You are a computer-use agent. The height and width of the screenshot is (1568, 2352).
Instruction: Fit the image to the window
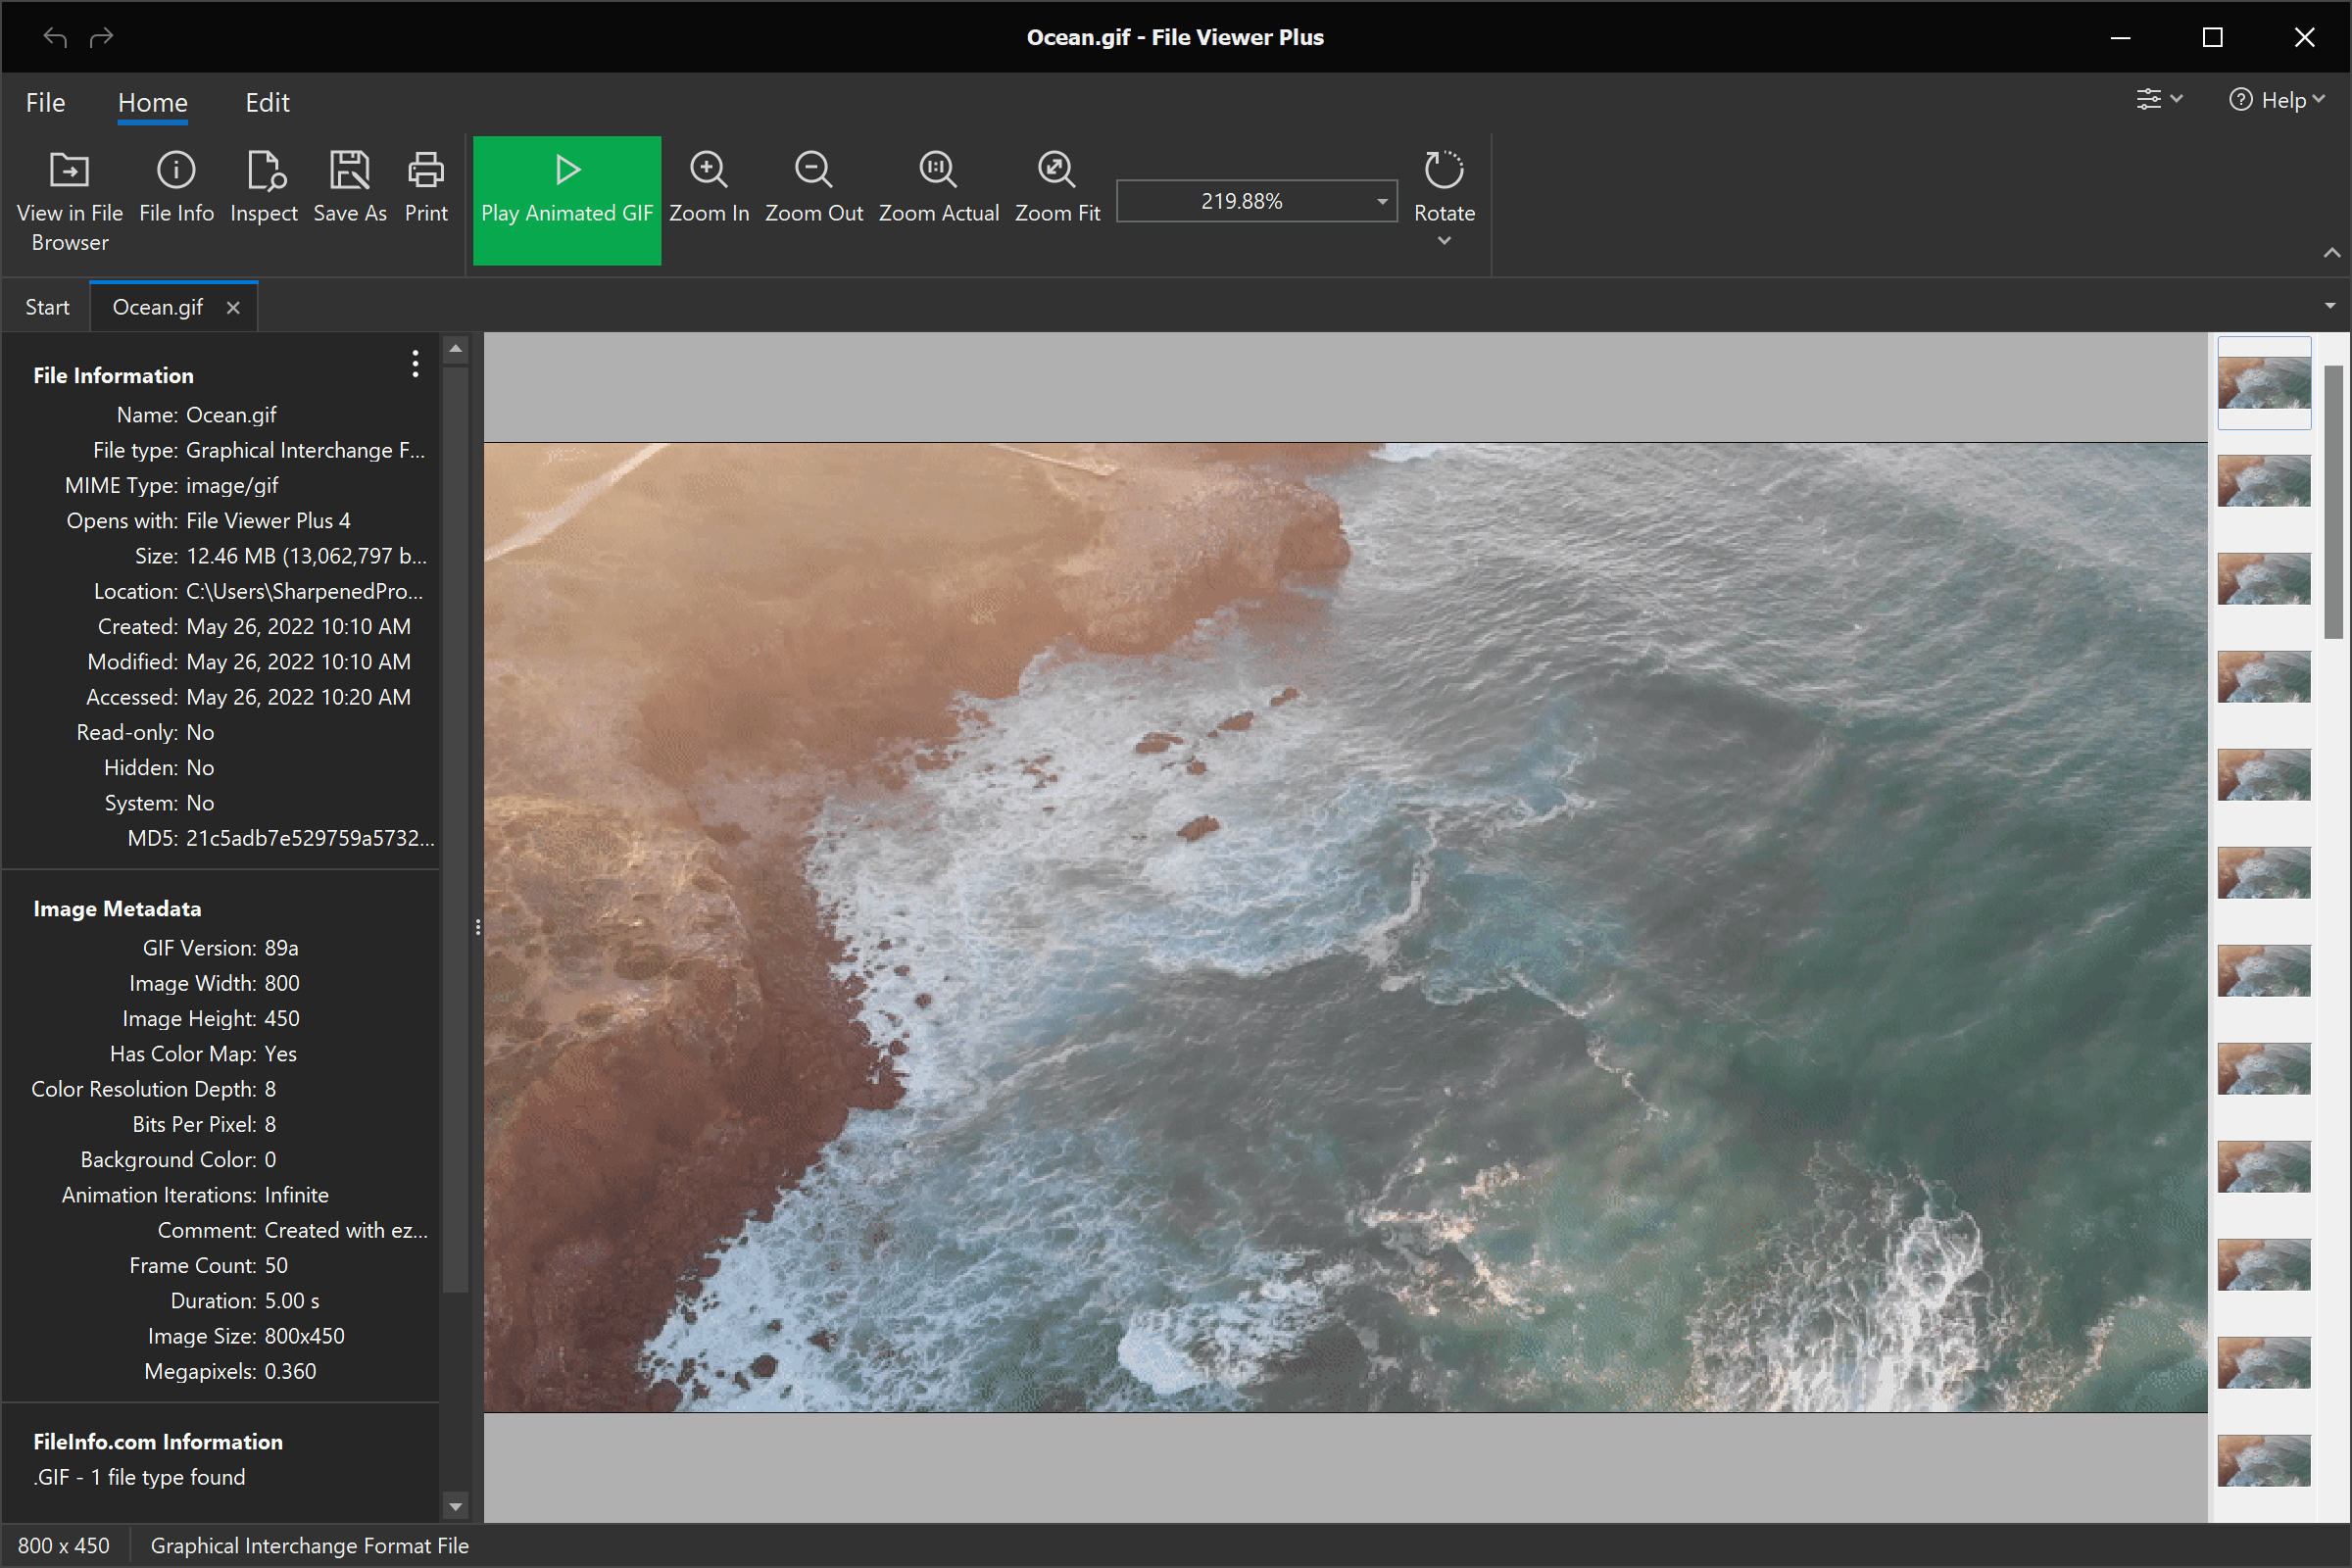click(1056, 190)
